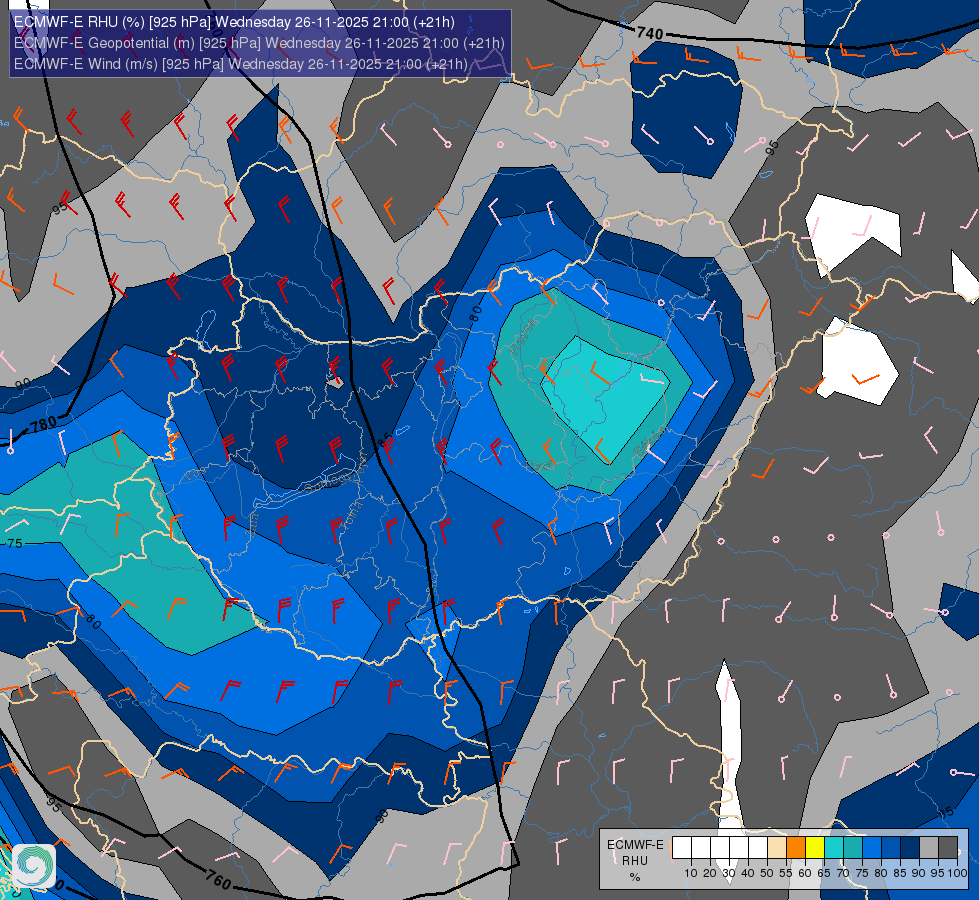The image size is (979, 900).
Task: Click the legend title ECMWF-E RHU %
Action: [x=635, y=861]
